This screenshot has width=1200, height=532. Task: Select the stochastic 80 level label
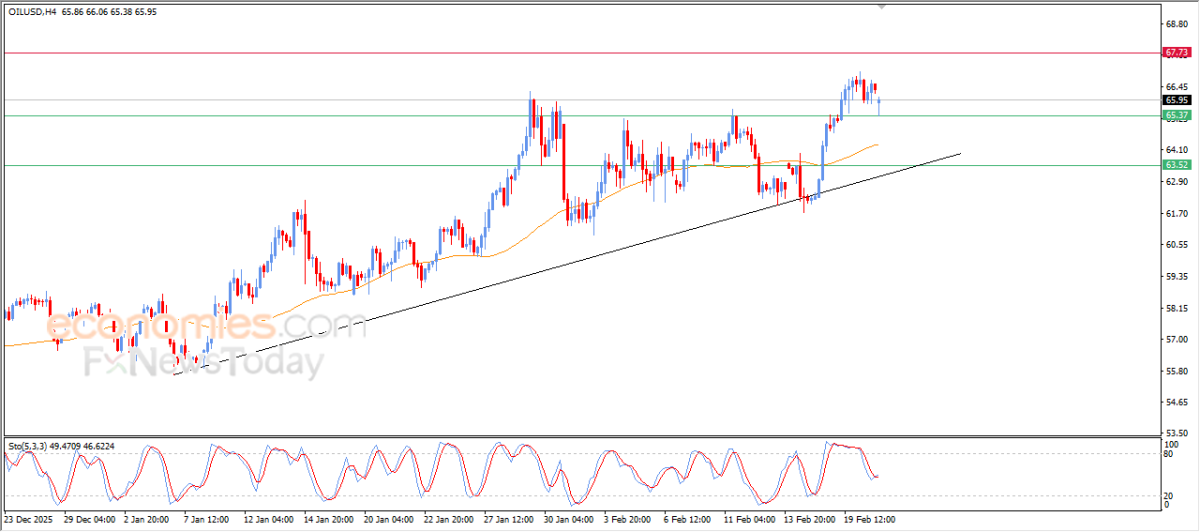coord(1170,454)
